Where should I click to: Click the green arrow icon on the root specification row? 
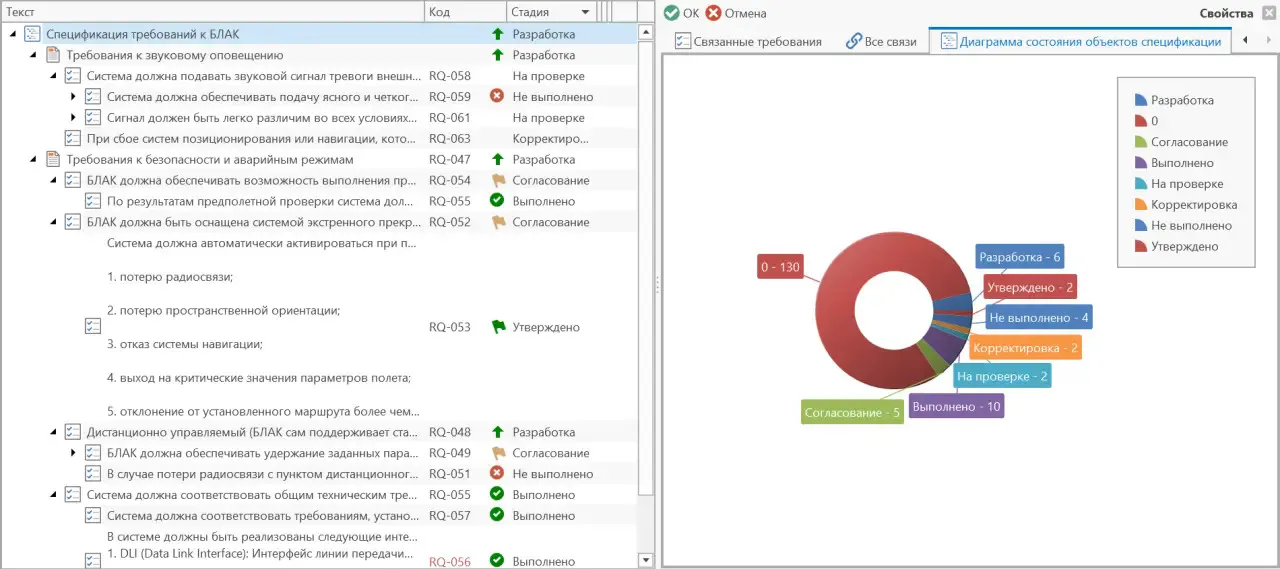[497, 34]
